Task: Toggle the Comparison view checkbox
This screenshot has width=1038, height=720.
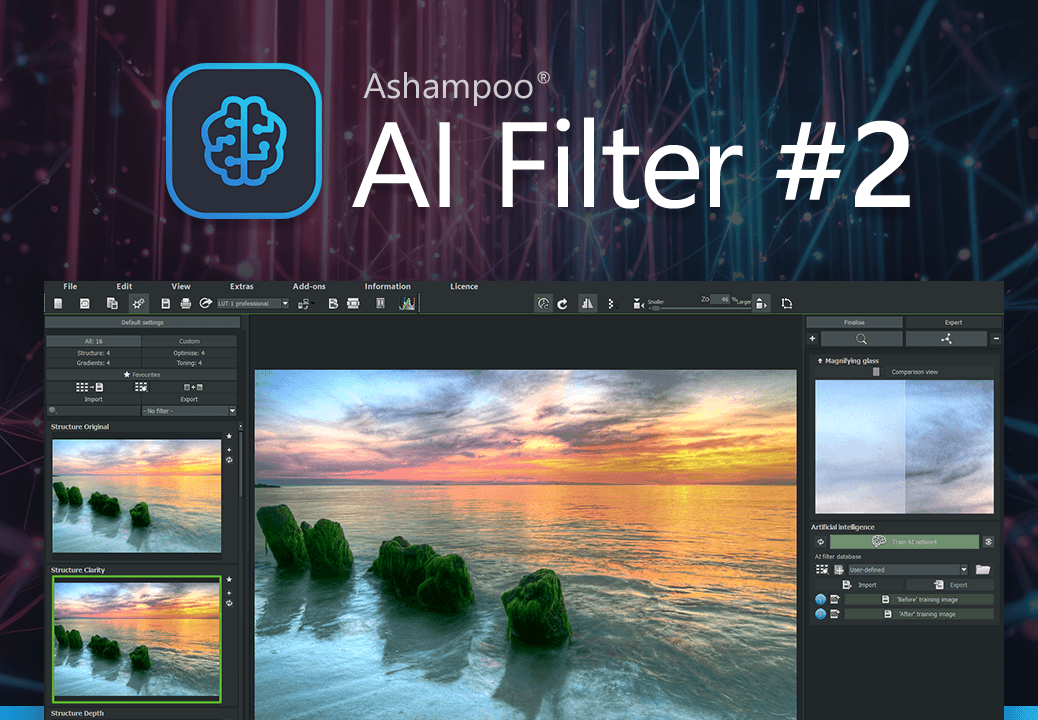Action: (876, 372)
